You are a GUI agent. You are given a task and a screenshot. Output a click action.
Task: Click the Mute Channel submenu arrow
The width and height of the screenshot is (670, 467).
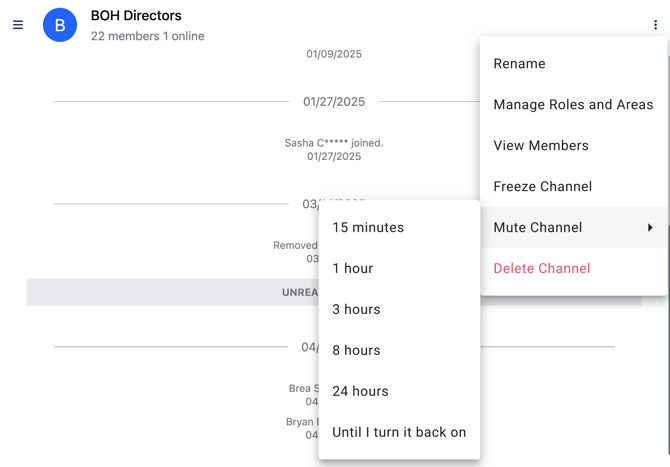tap(650, 228)
